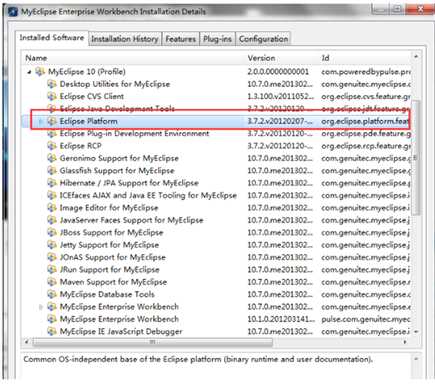Select Jetty Support for MyEclipse
Image resolution: width=435 pixels, height=384 pixels.
click(x=217, y=245)
